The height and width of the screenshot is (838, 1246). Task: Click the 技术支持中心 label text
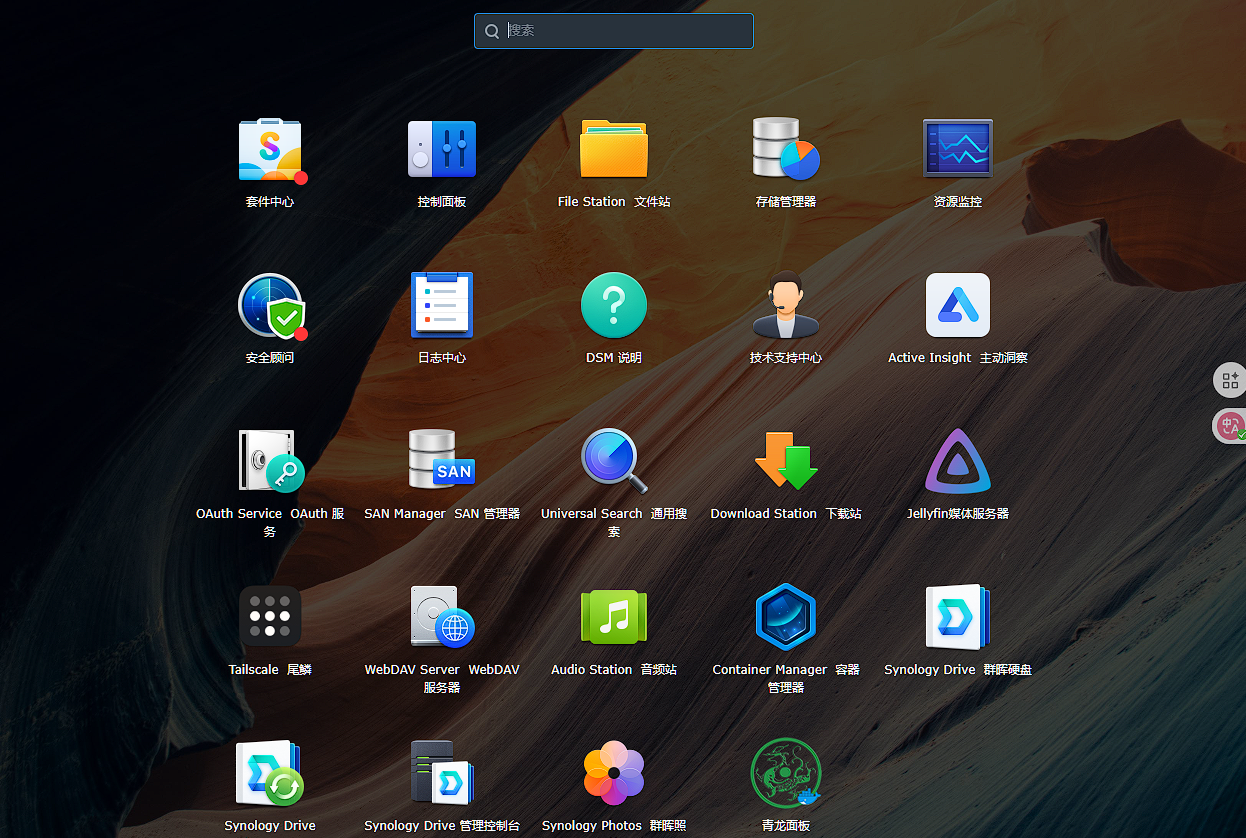click(786, 358)
